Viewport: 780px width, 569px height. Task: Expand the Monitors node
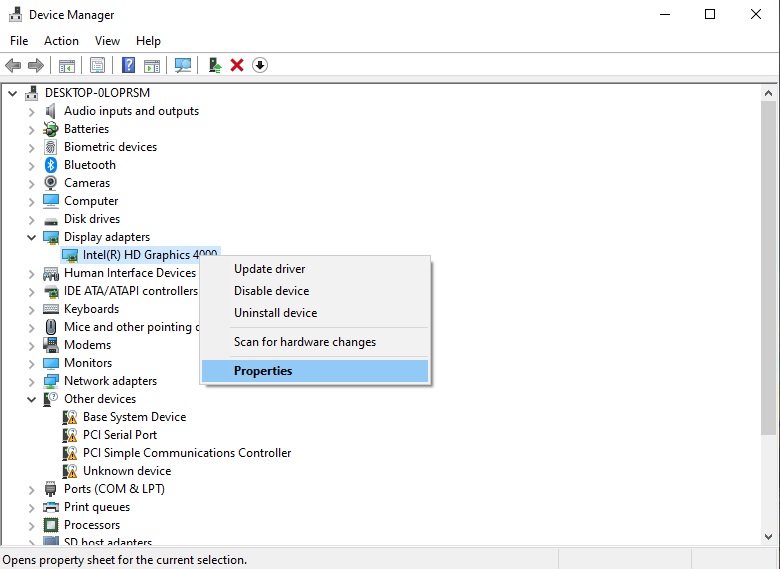31,364
